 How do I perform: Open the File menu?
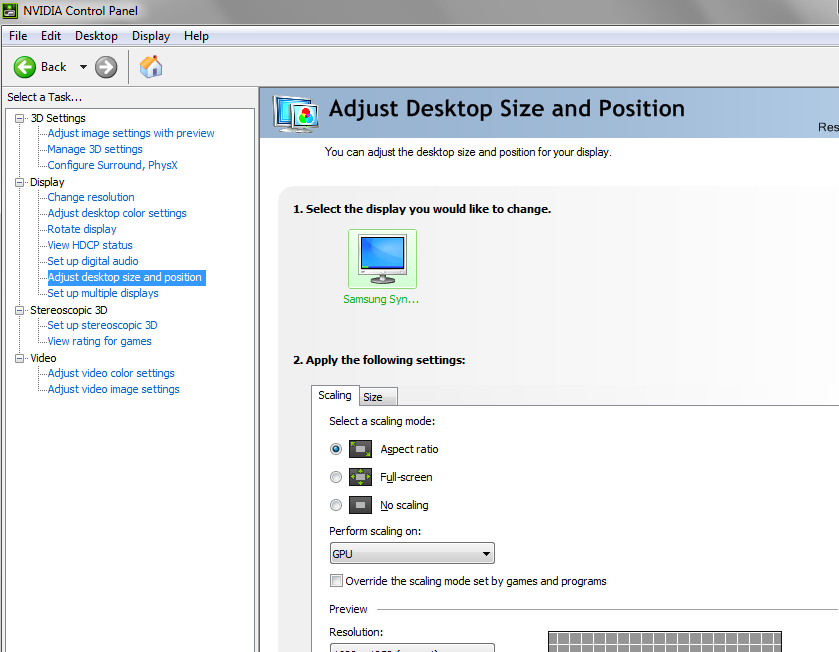point(18,36)
